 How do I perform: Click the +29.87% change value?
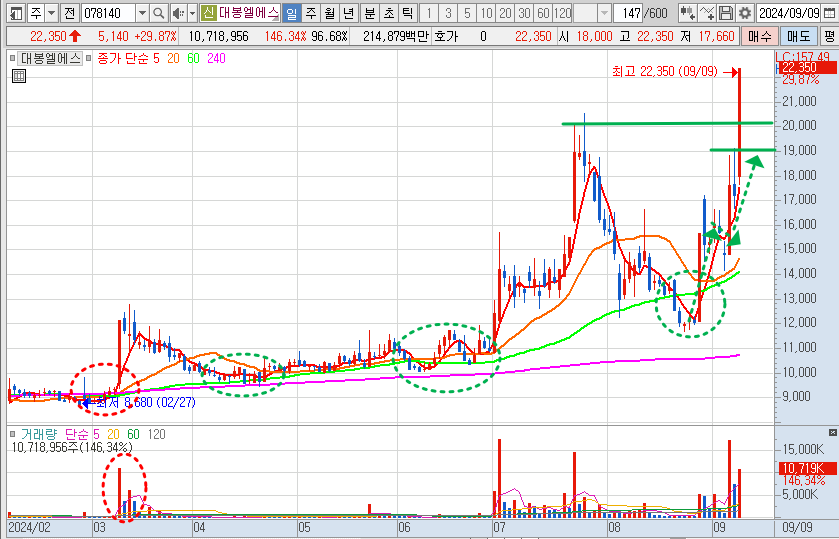(x=156, y=36)
